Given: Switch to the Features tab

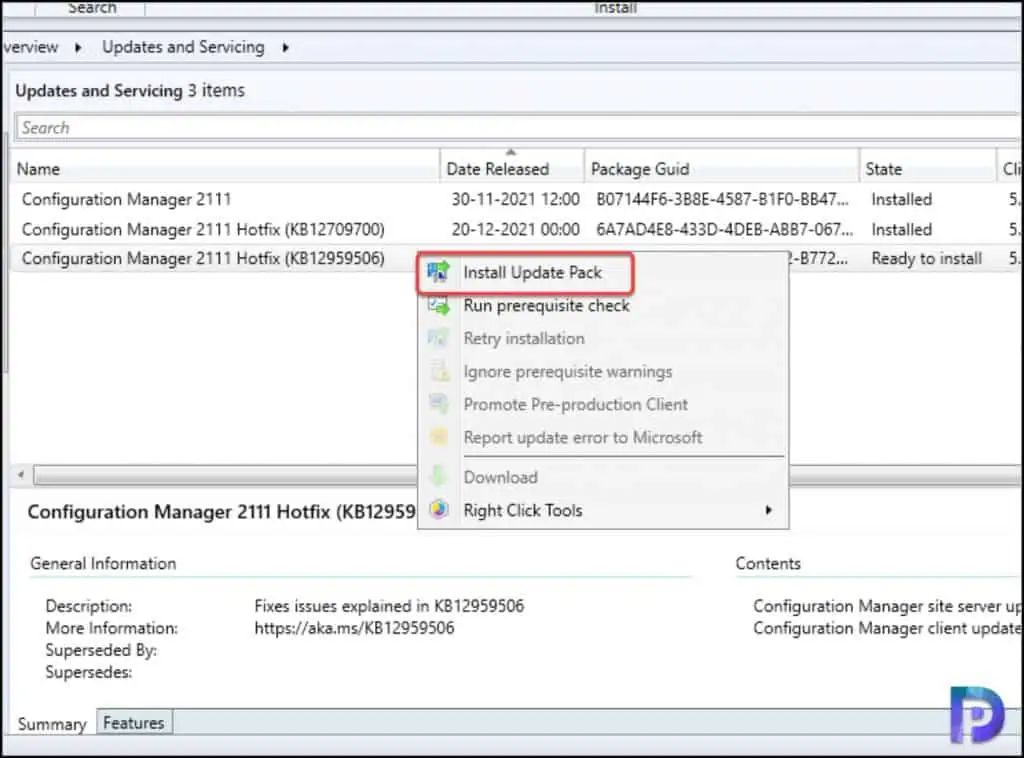Looking at the screenshot, I should [134, 723].
